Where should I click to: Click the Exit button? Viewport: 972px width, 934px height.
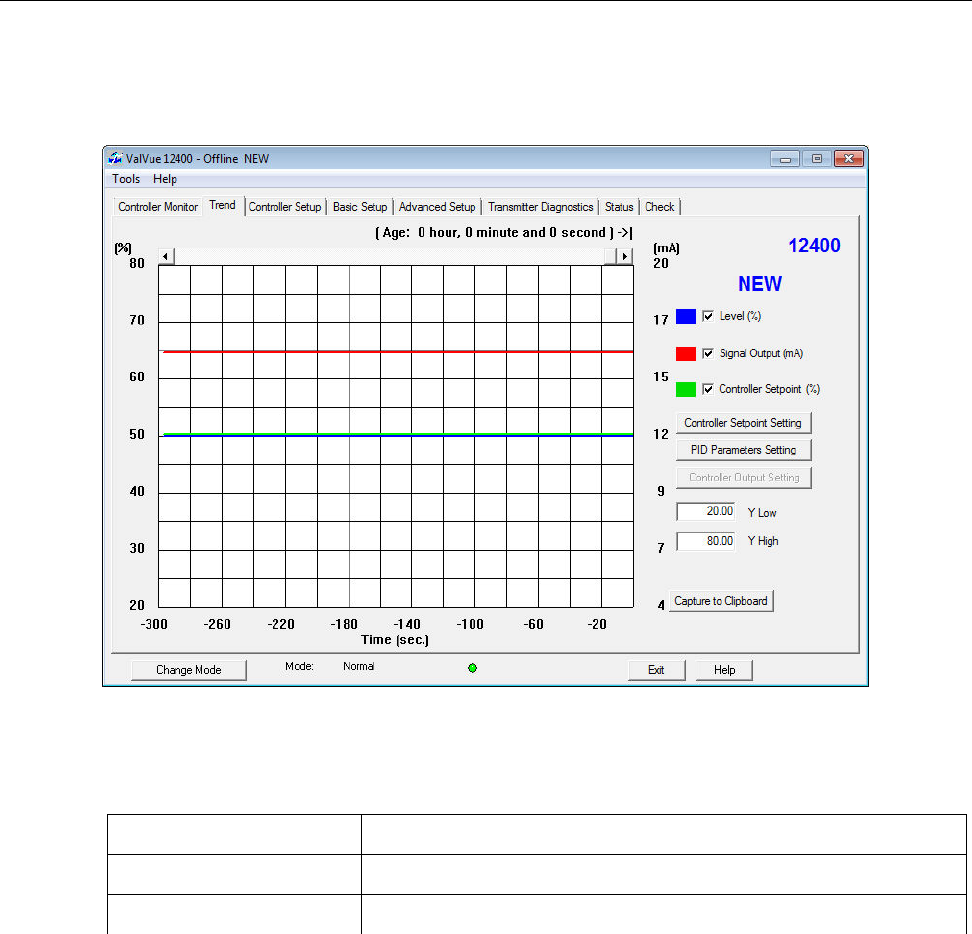tap(656, 670)
